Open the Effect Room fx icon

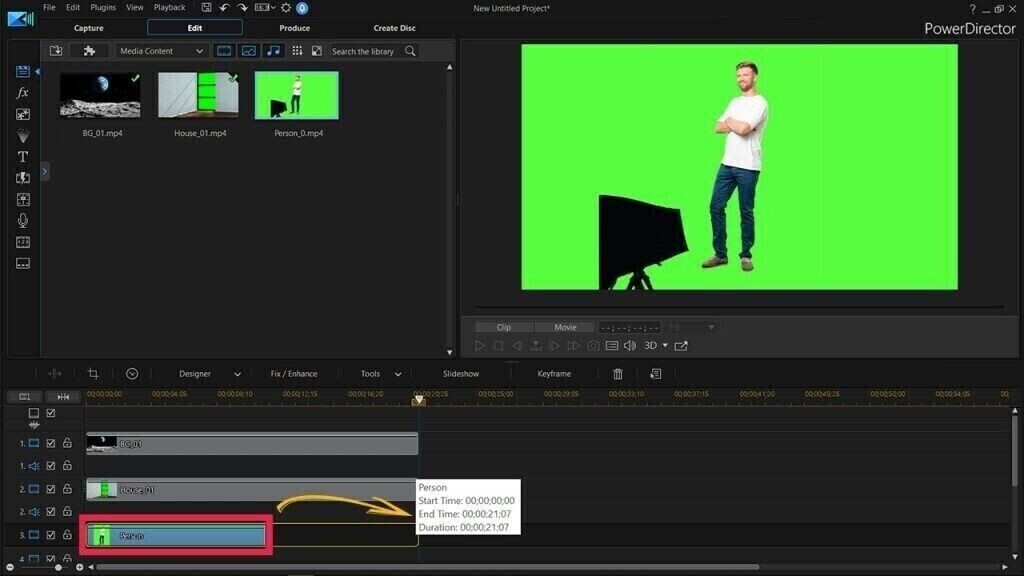(23, 93)
